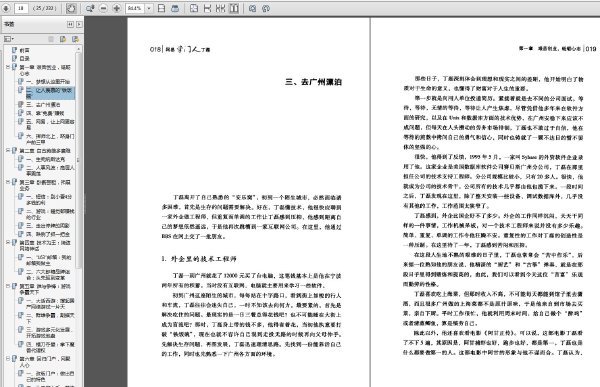600x387 pixels.
Task: Switch to single page continuous view
Action: [207, 8]
